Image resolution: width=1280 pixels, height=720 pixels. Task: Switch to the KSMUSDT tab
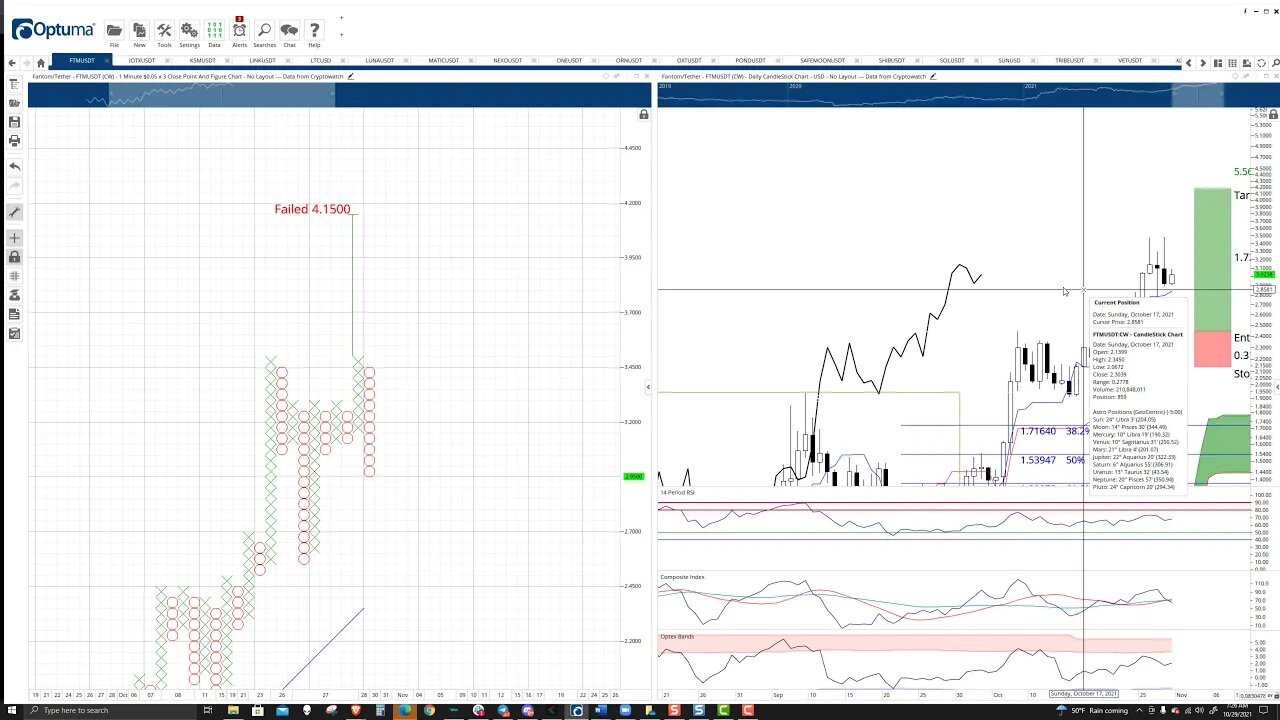(x=202, y=61)
